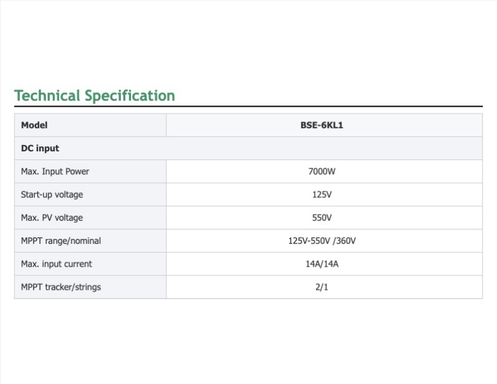This screenshot has width=497, height=384.
Task: Select the 125V start-up value
Action: 322,195
